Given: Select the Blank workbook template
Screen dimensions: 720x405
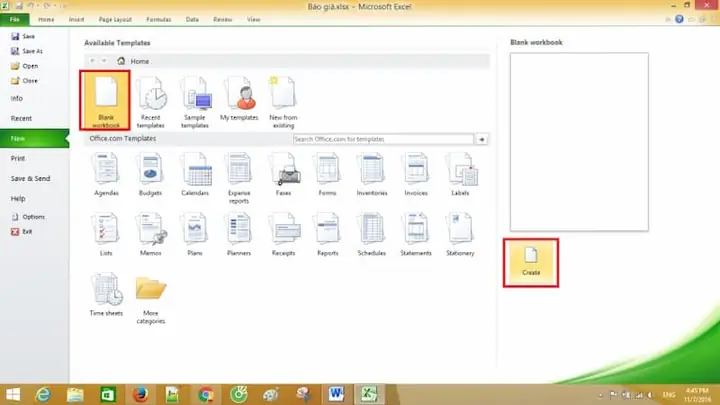Looking at the screenshot, I should [x=106, y=100].
